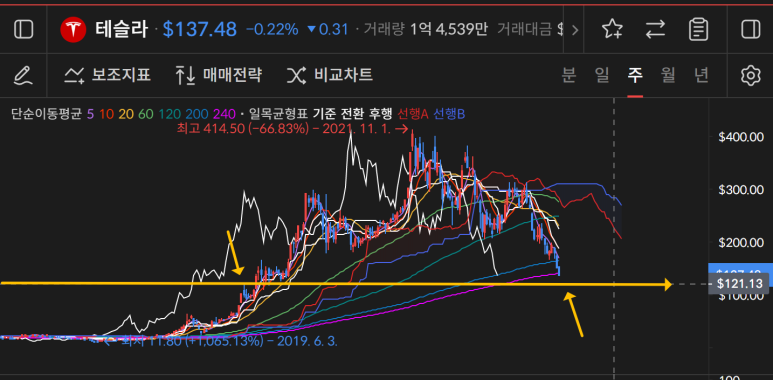The height and width of the screenshot is (380, 773).
Task: Click the blue current price tag on axis
Action: tap(740, 269)
